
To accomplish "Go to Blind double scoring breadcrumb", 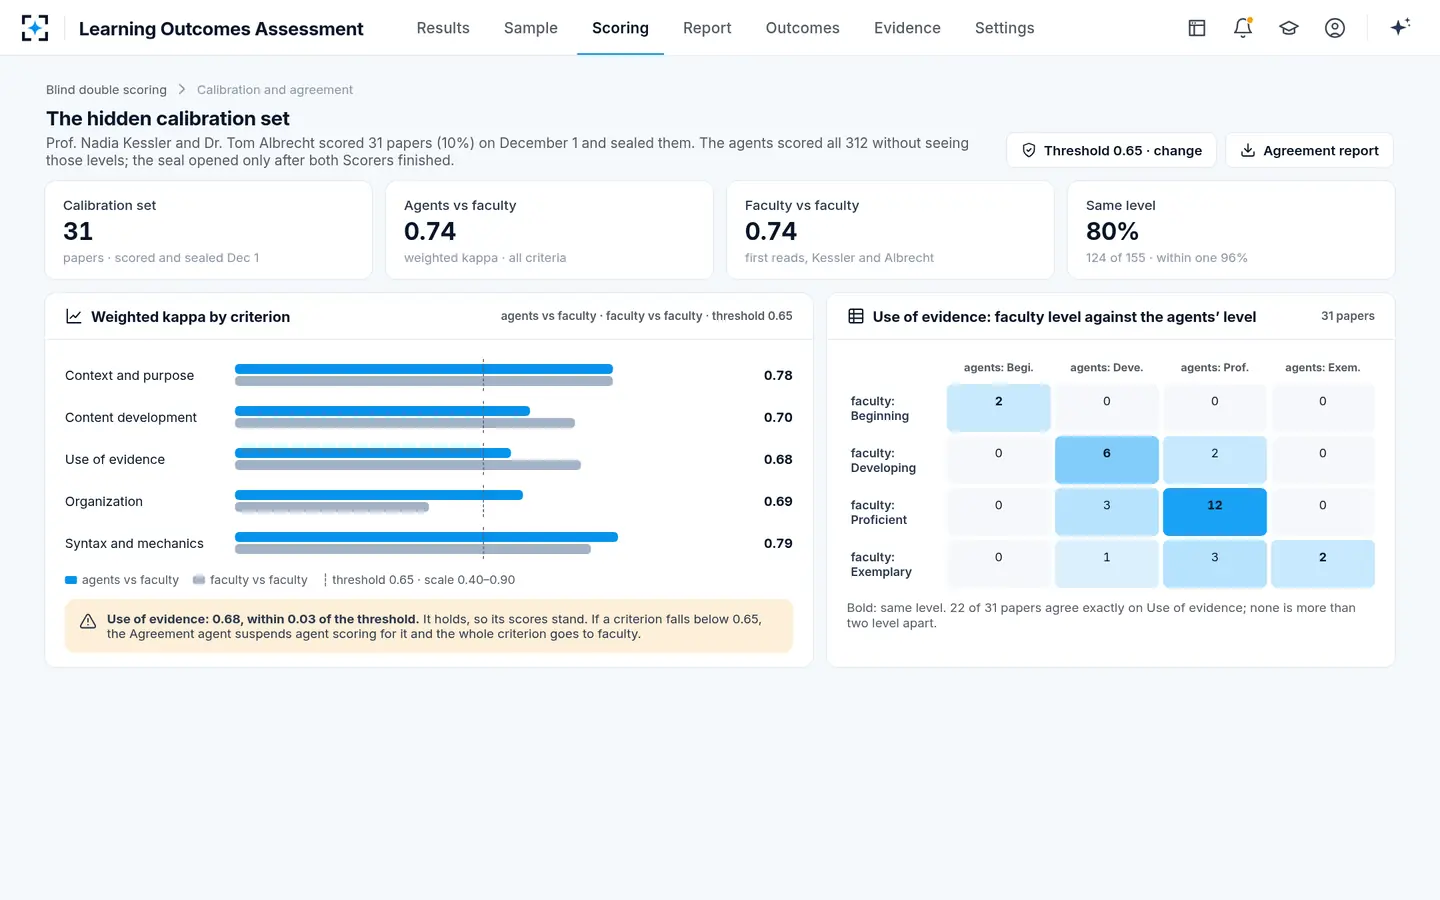I will (106, 90).
